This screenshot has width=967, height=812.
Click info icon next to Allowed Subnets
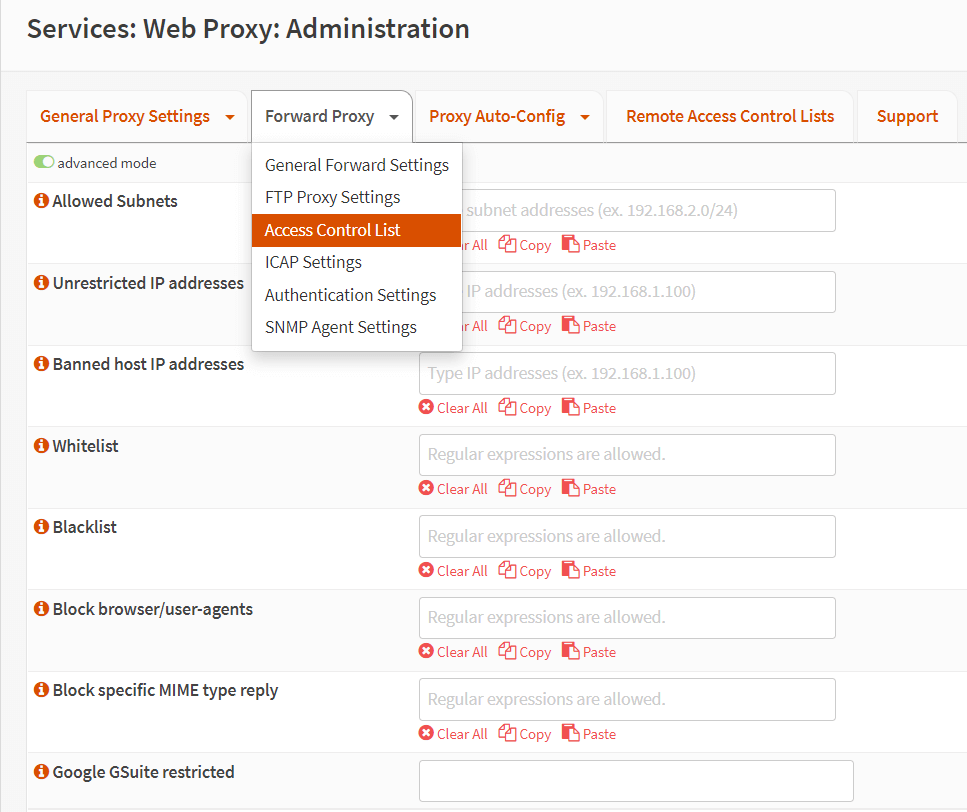tap(41, 201)
